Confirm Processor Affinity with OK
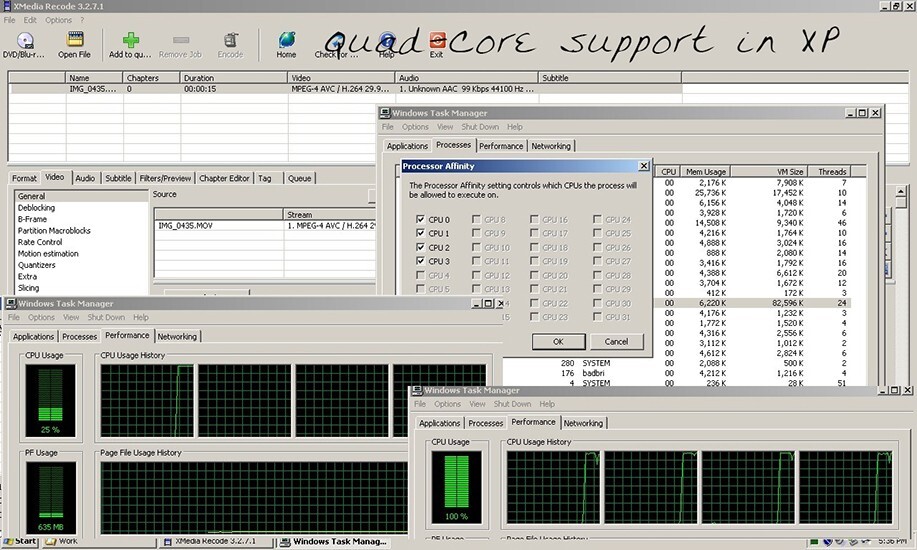The image size is (917, 550). tap(559, 342)
